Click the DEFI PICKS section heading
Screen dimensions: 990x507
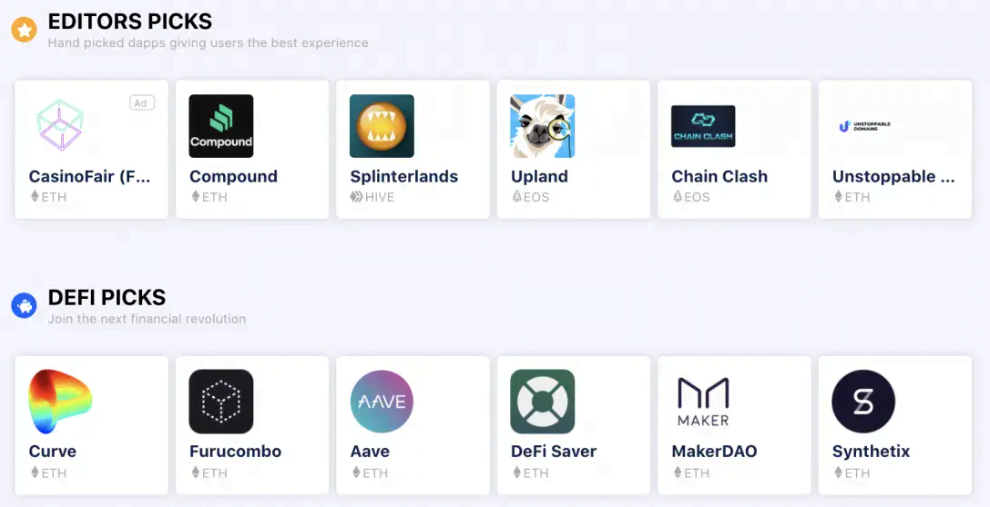(107, 297)
